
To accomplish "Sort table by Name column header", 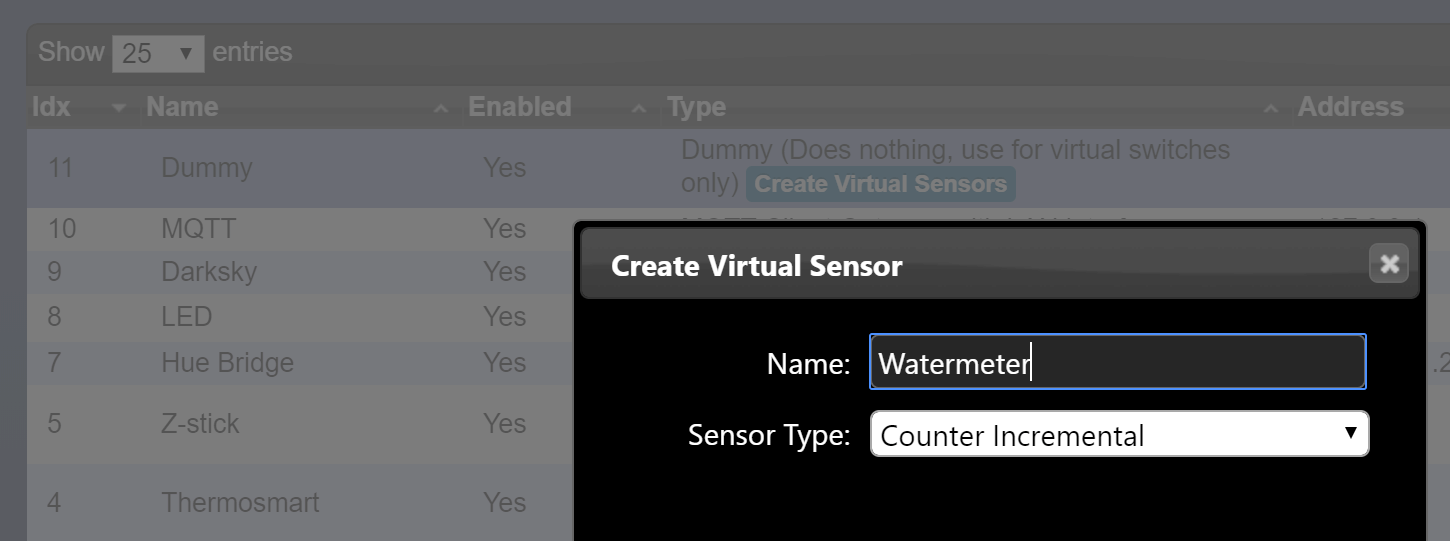I will (x=182, y=107).
